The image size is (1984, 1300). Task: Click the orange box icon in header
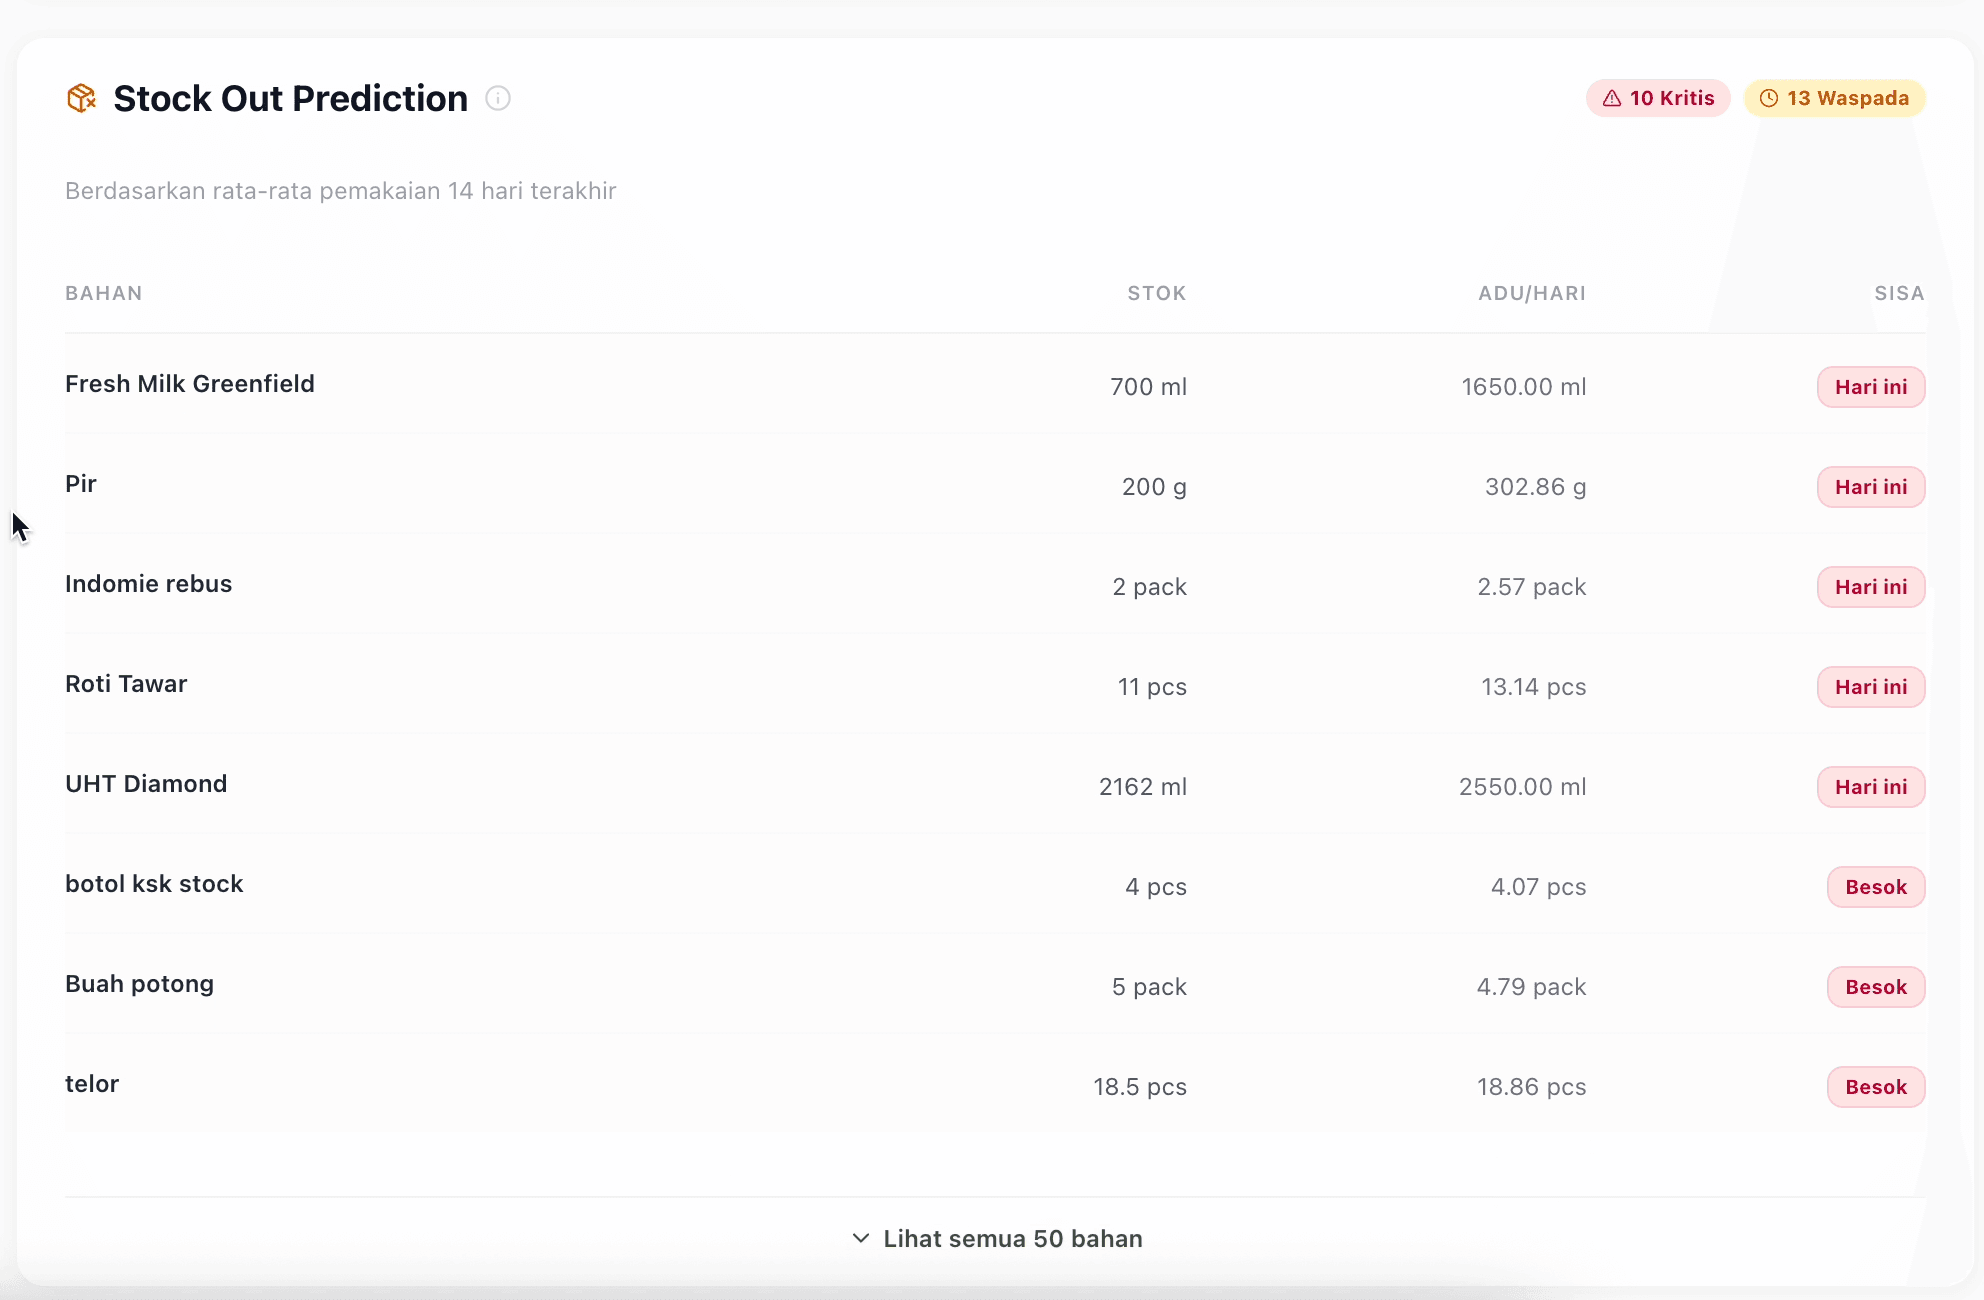click(x=81, y=98)
